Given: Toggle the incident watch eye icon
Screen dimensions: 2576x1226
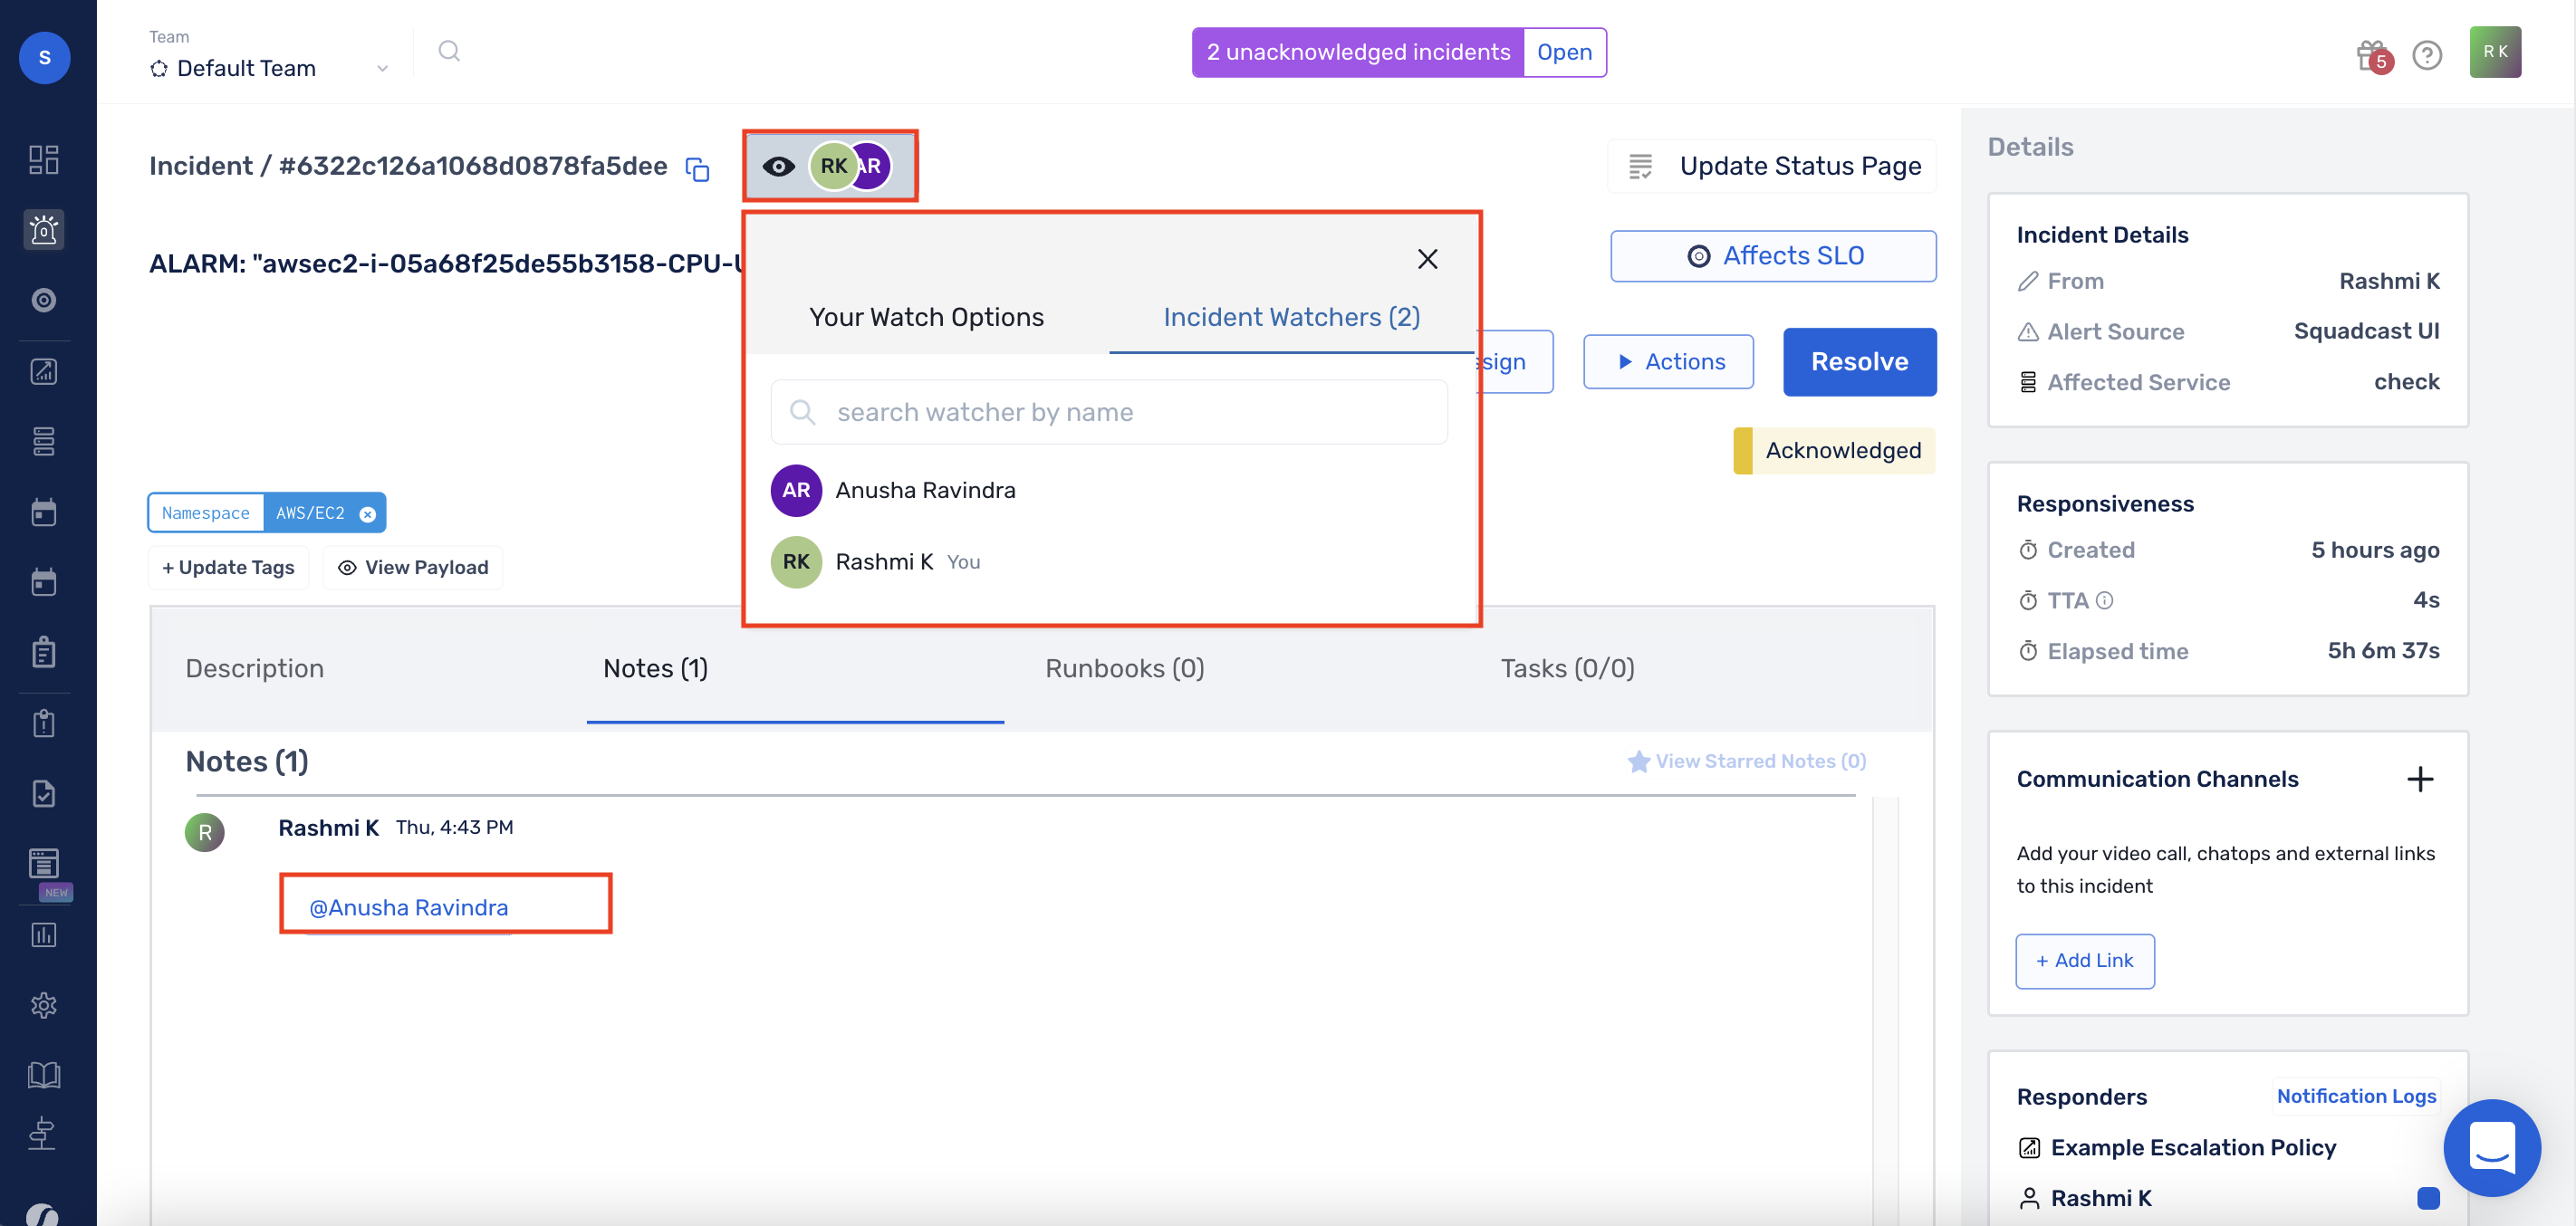Looking at the screenshot, I should 779,166.
